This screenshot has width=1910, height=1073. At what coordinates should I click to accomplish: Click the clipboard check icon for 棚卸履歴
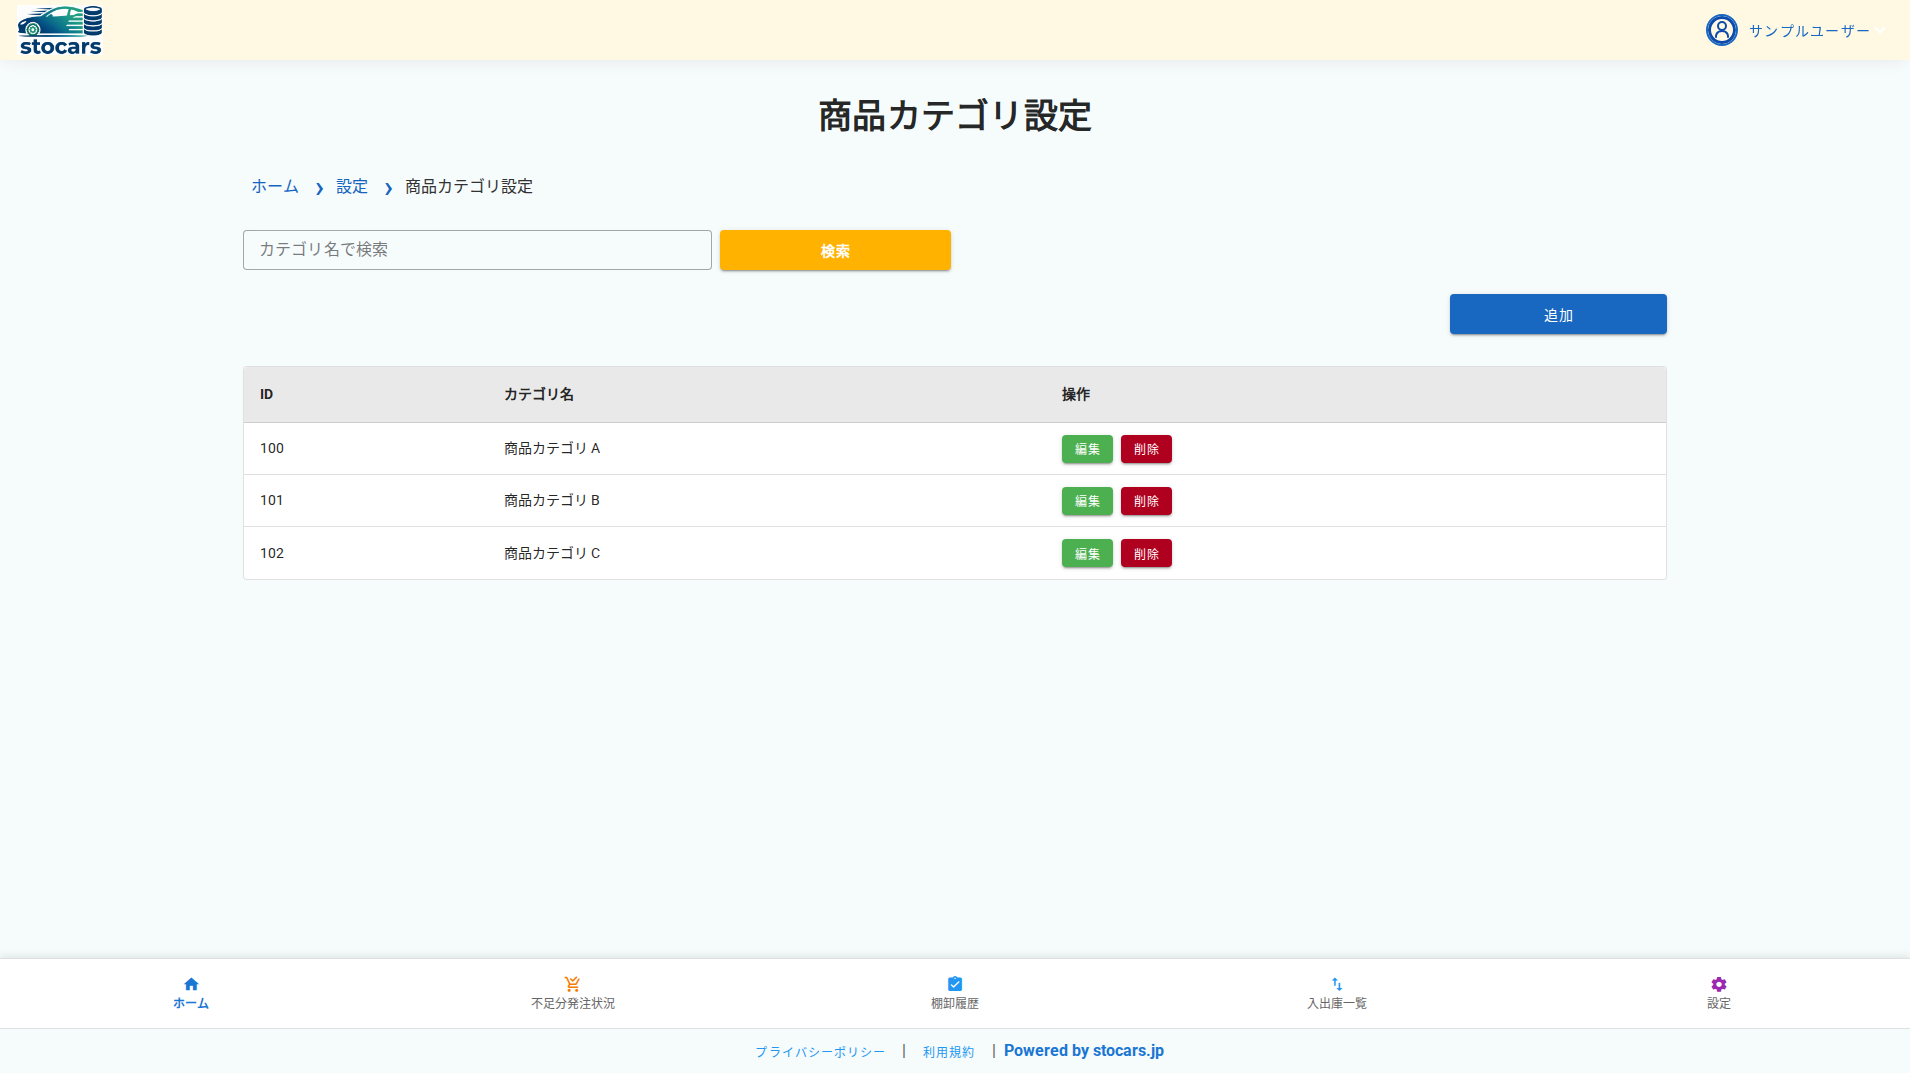coord(955,984)
